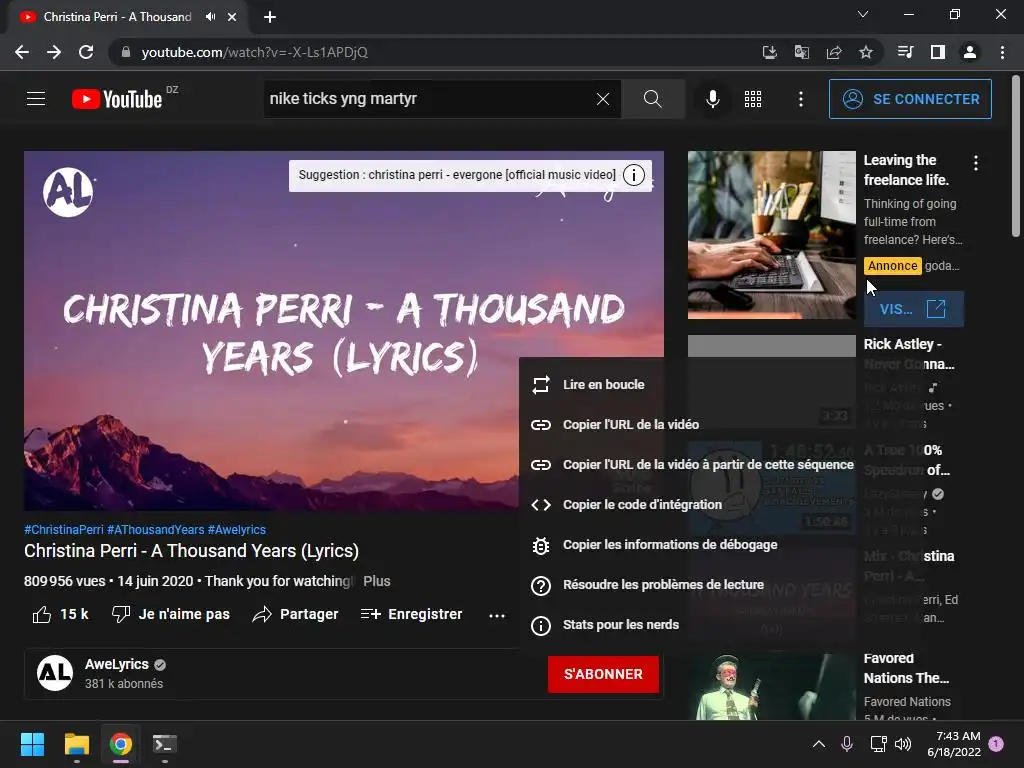Click the VIS... ad visit button
1024x768 pixels.
(913, 309)
